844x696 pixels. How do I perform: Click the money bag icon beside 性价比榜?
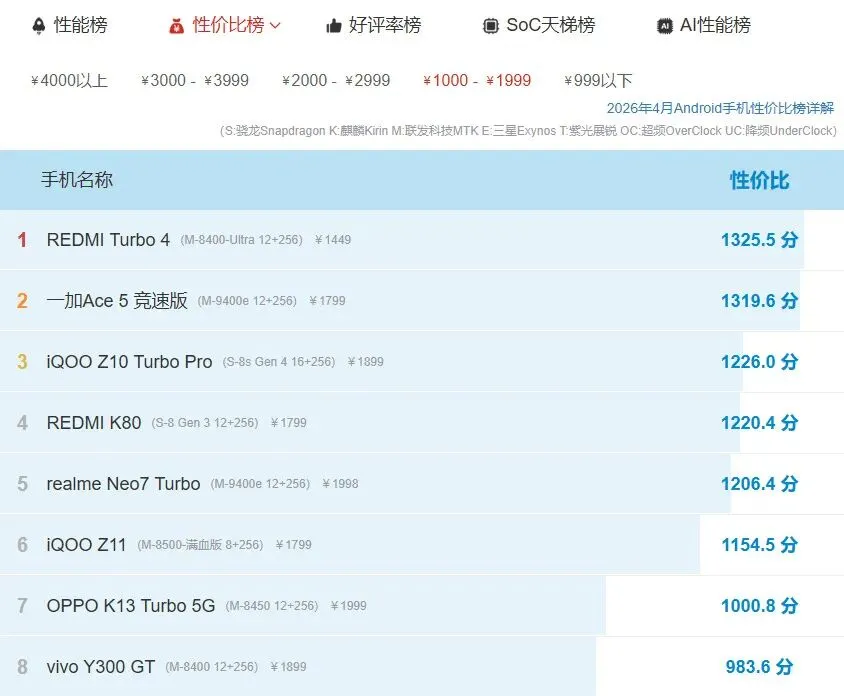(x=176, y=25)
